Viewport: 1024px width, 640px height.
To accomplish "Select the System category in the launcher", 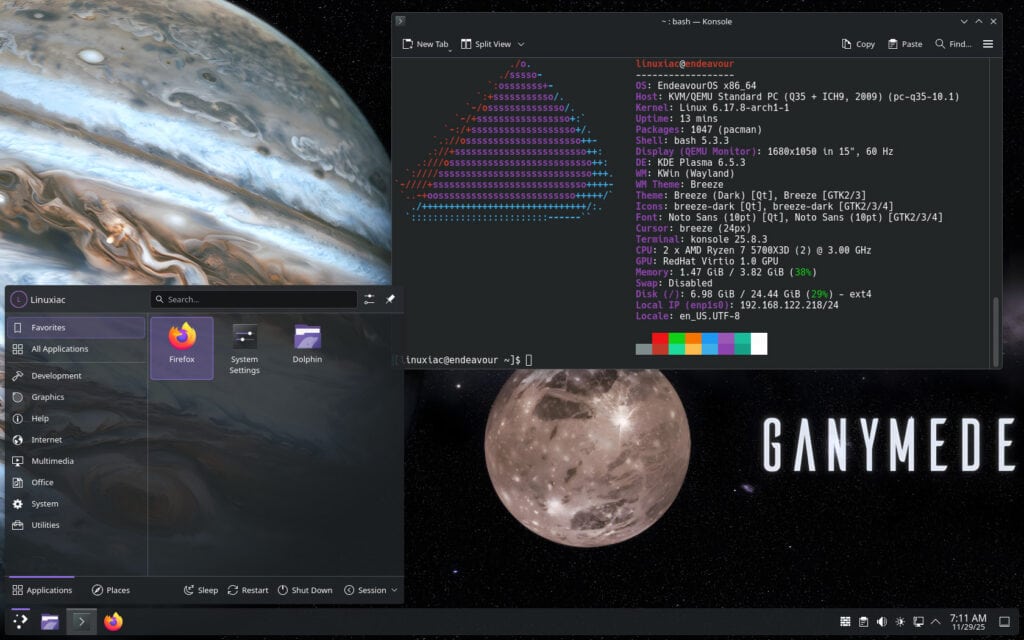I will tap(44, 503).
